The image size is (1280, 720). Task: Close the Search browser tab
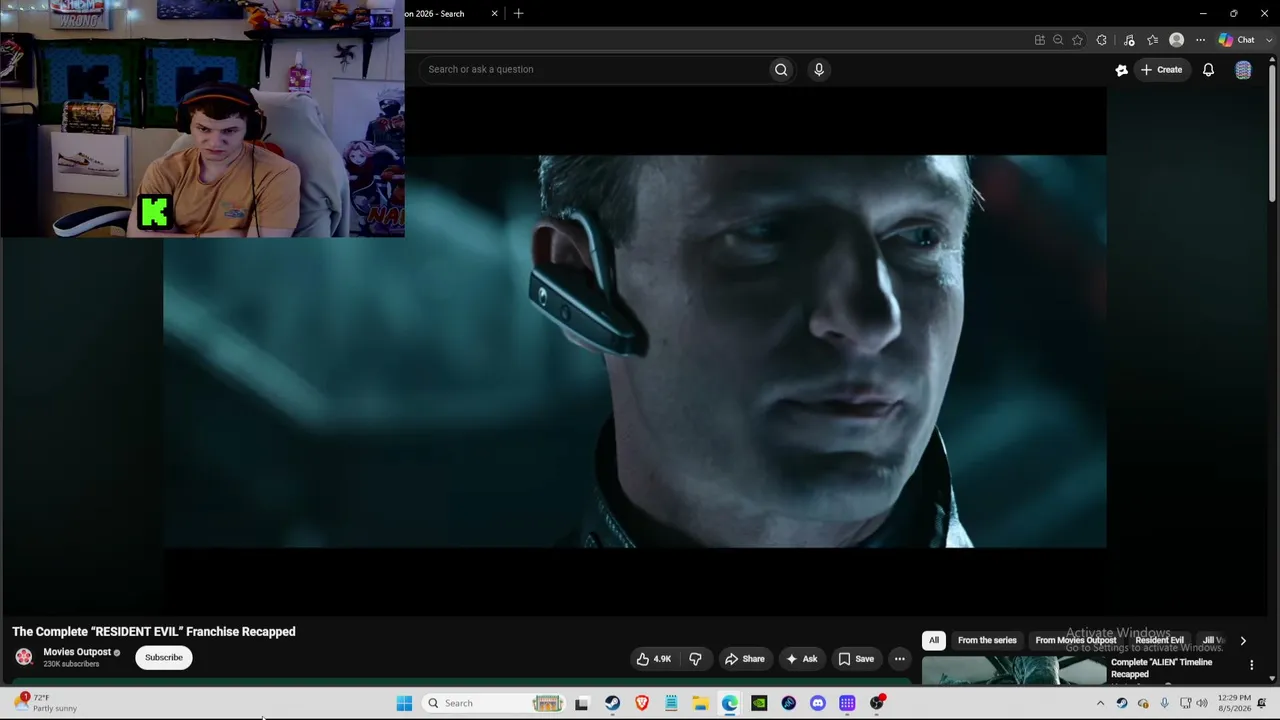[x=494, y=14]
